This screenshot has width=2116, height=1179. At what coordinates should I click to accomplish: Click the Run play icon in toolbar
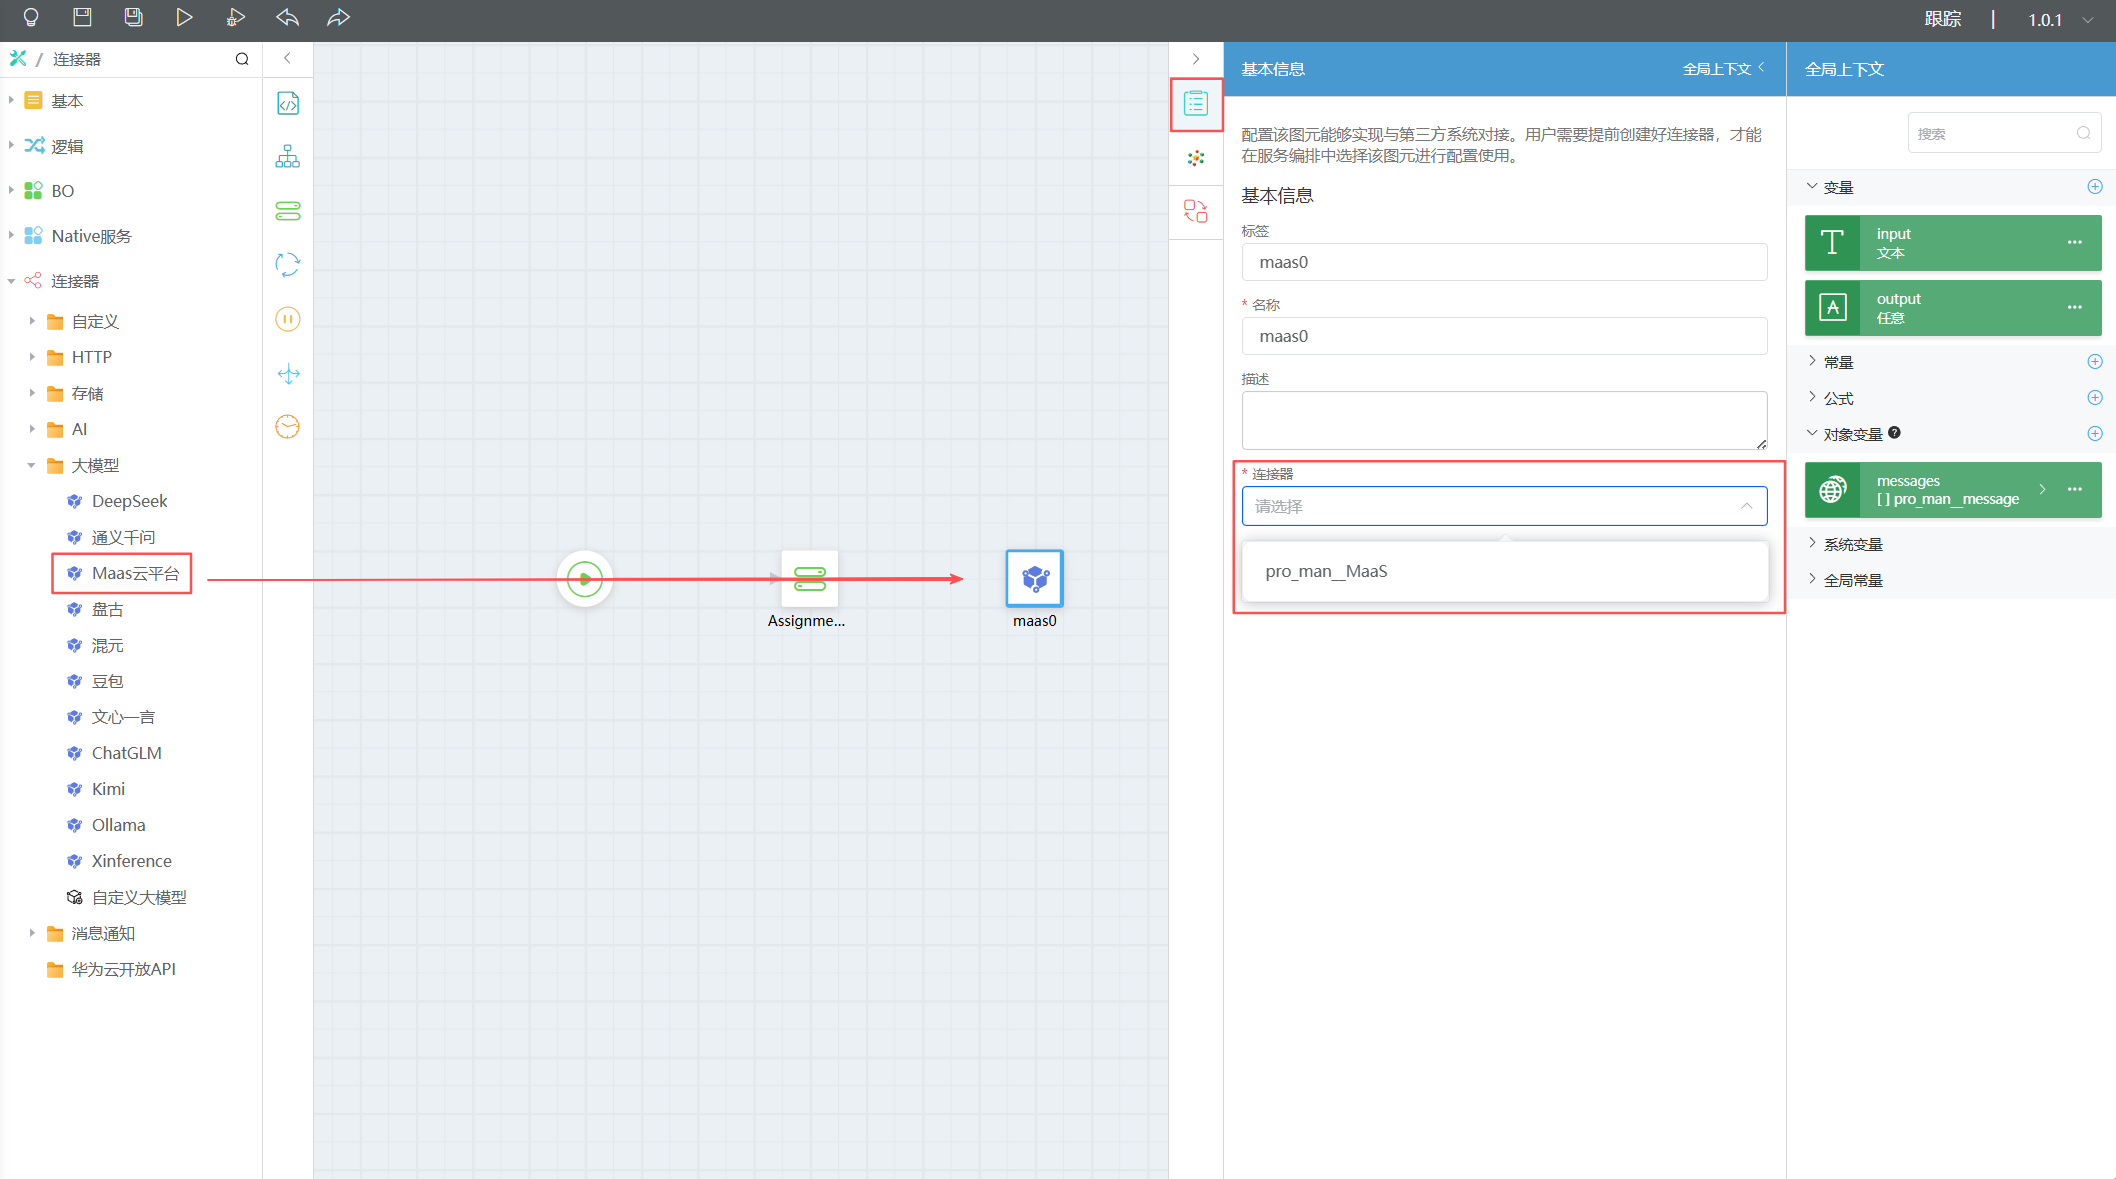pyautogui.click(x=184, y=17)
